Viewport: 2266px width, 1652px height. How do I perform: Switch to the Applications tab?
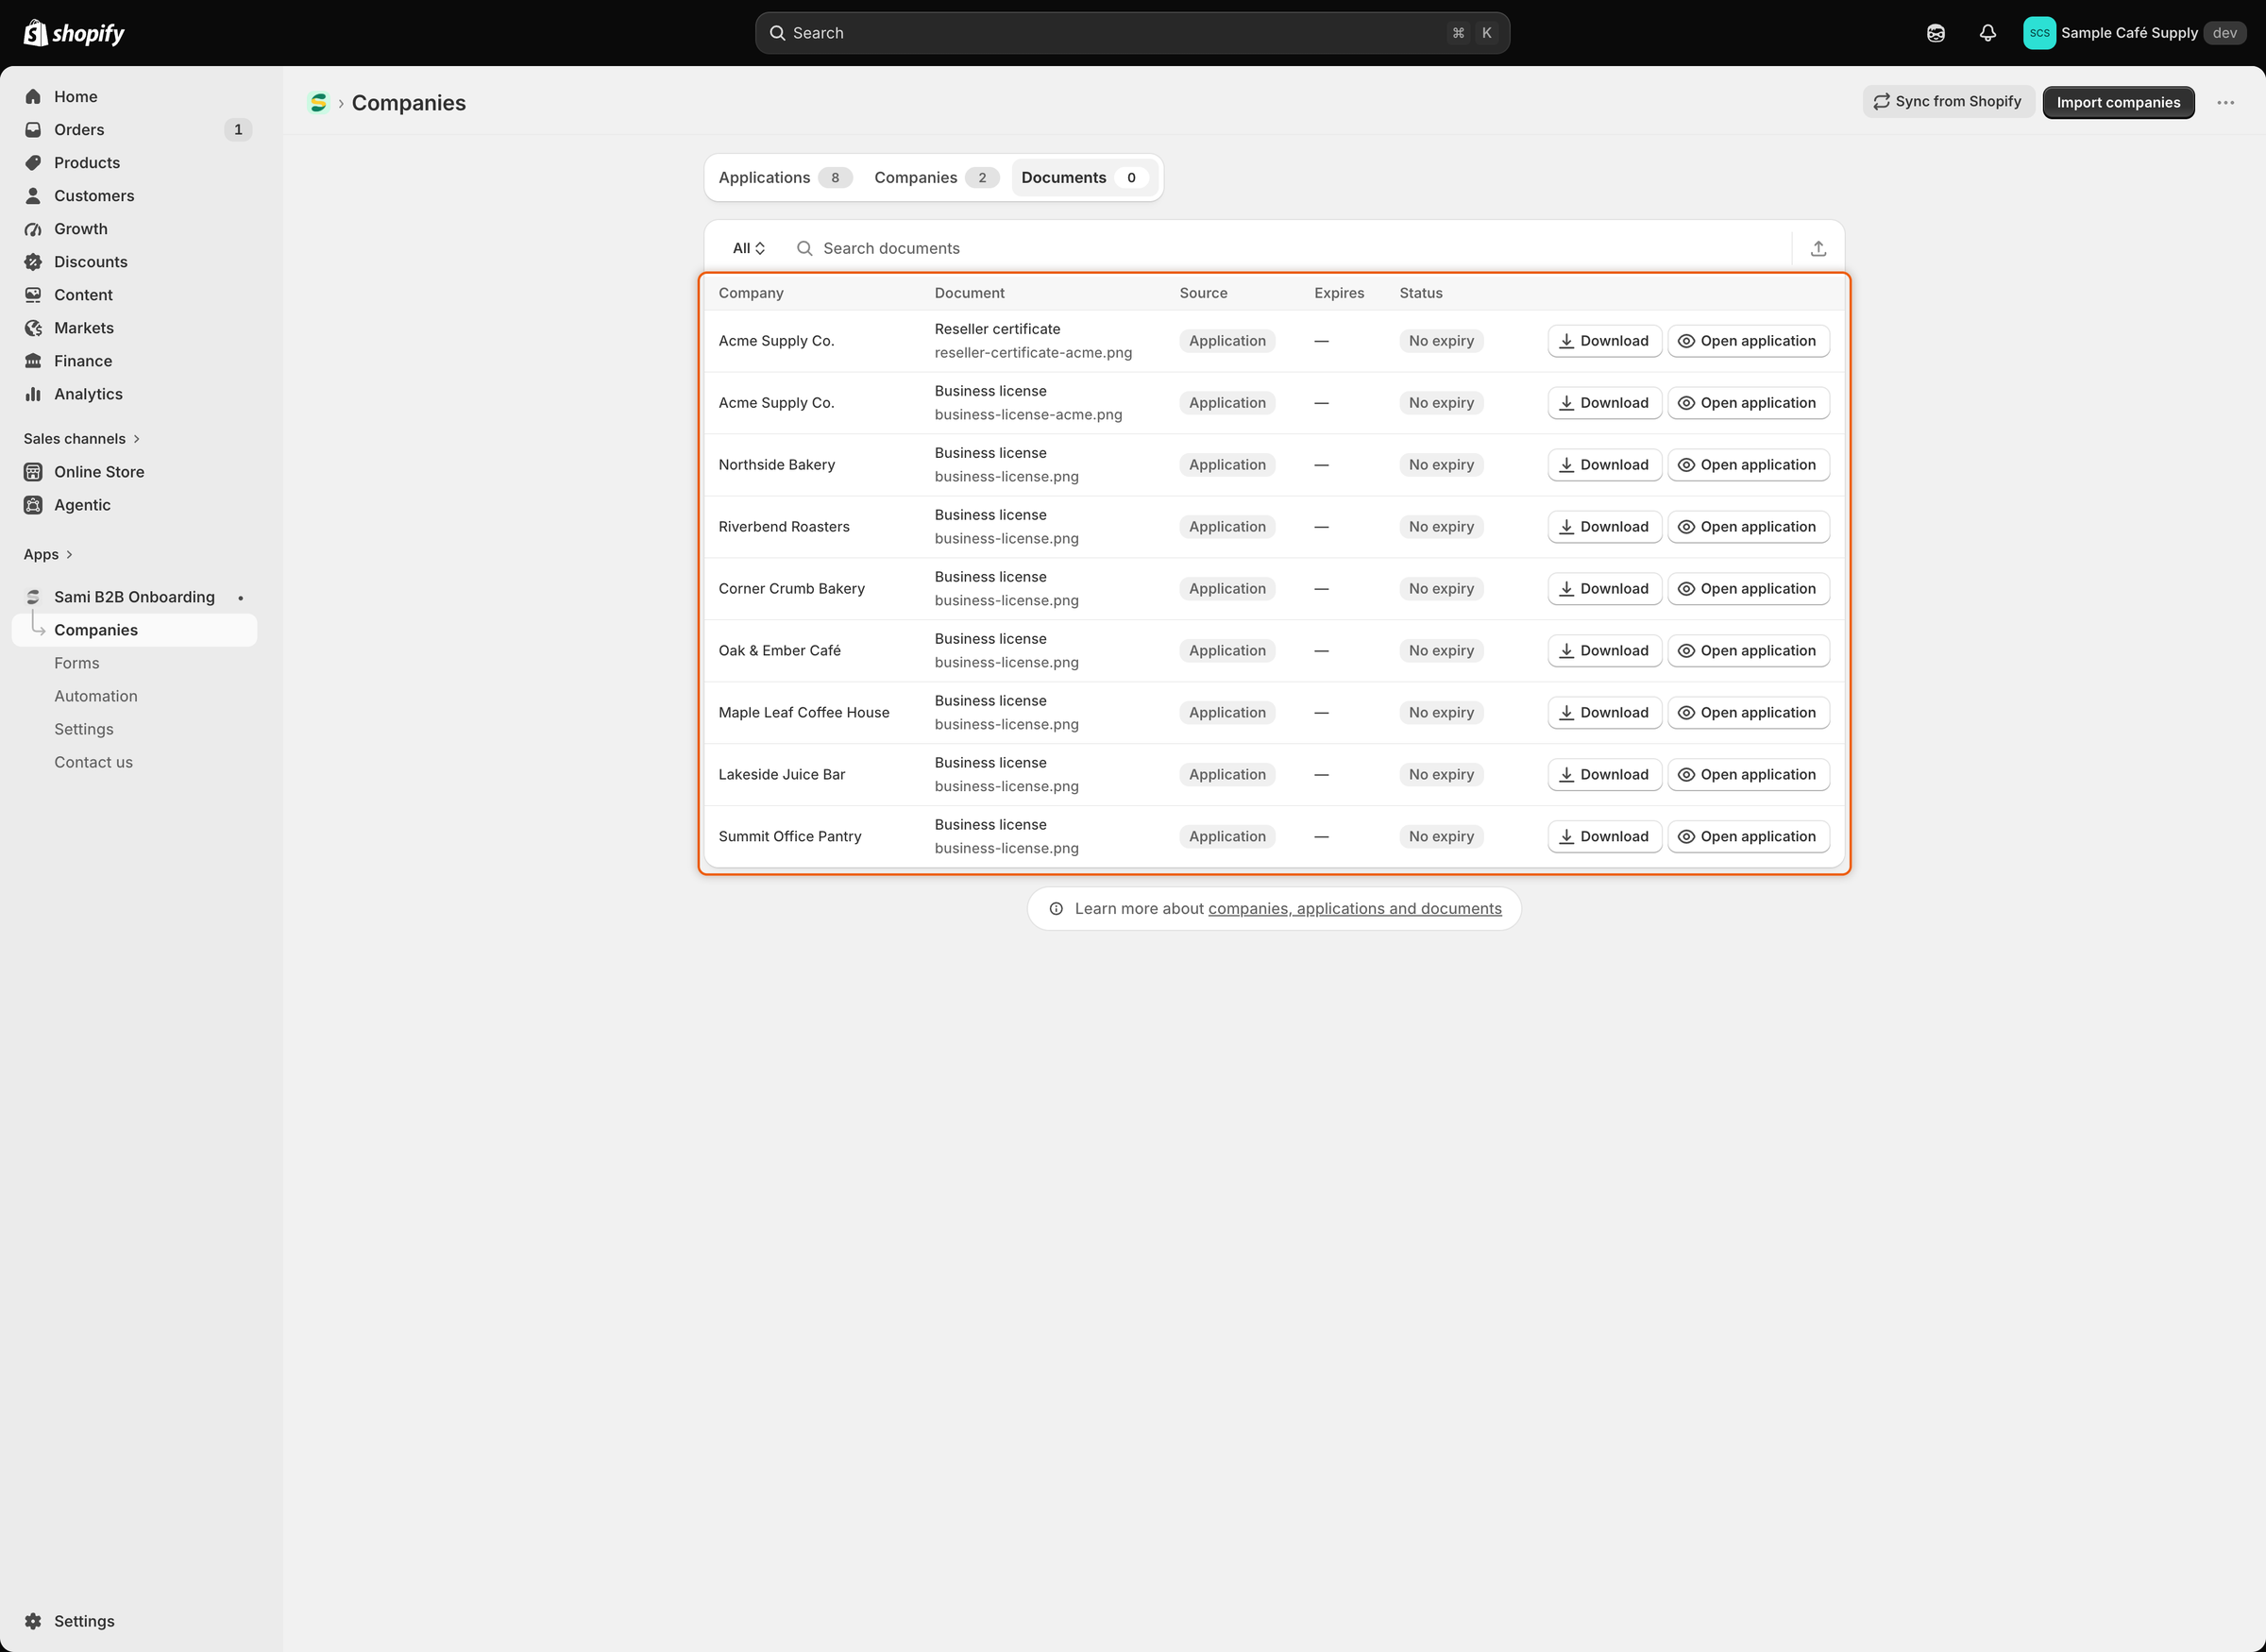[x=784, y=177]
